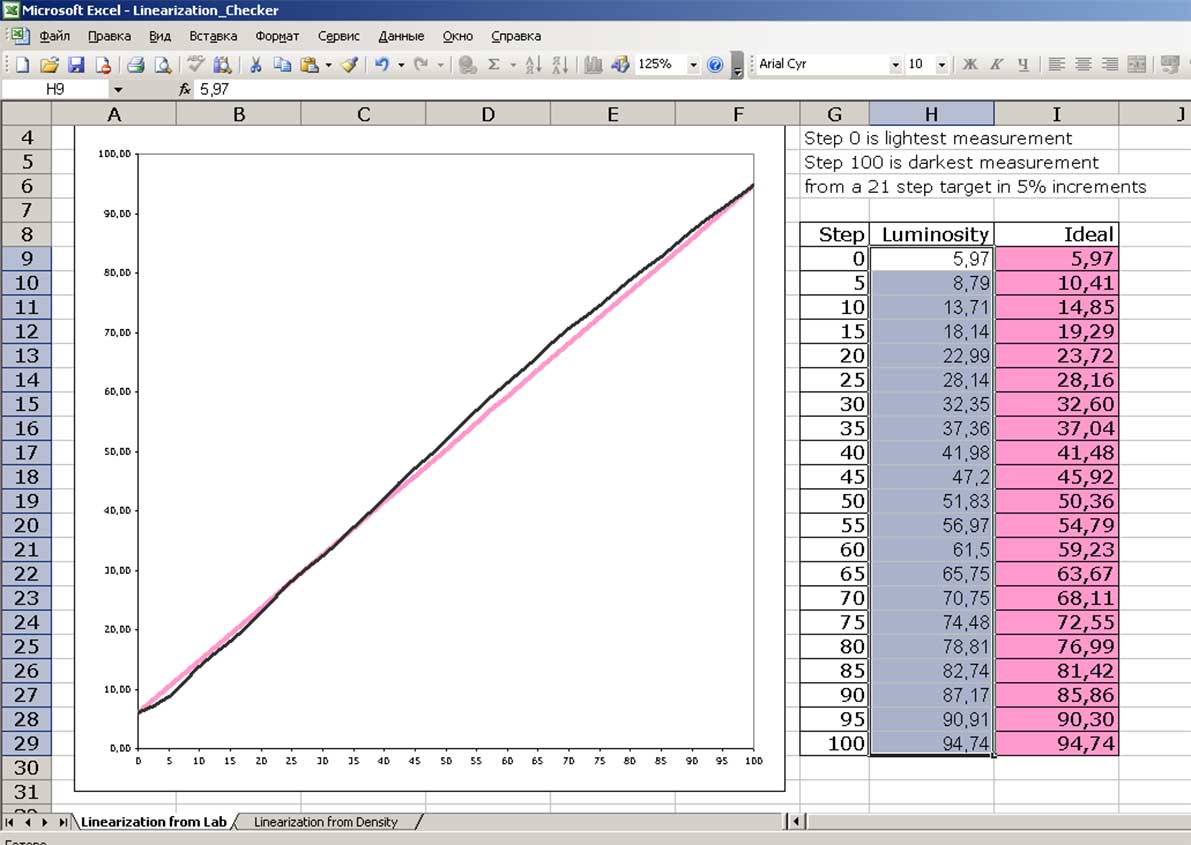Undo the last action with the Undo arrow
This screenshot has height=845, width=1191.
click(x=382, y=65)
